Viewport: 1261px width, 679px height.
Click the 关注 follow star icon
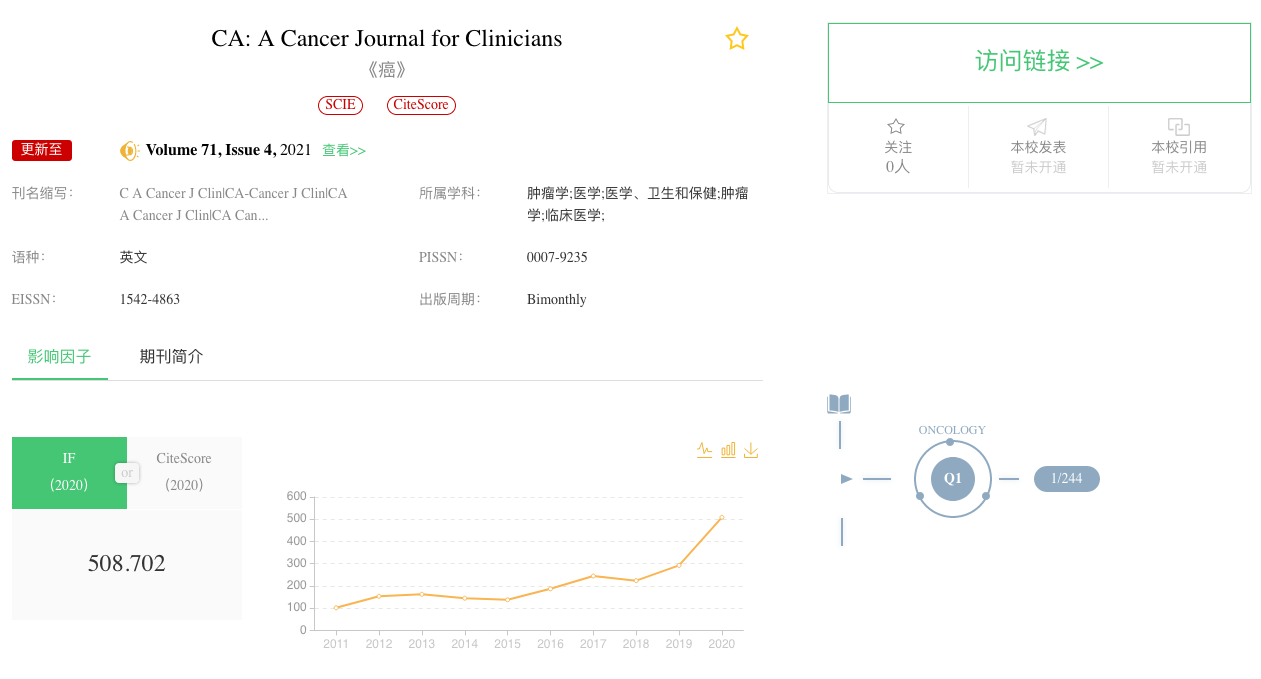(896, 127)
